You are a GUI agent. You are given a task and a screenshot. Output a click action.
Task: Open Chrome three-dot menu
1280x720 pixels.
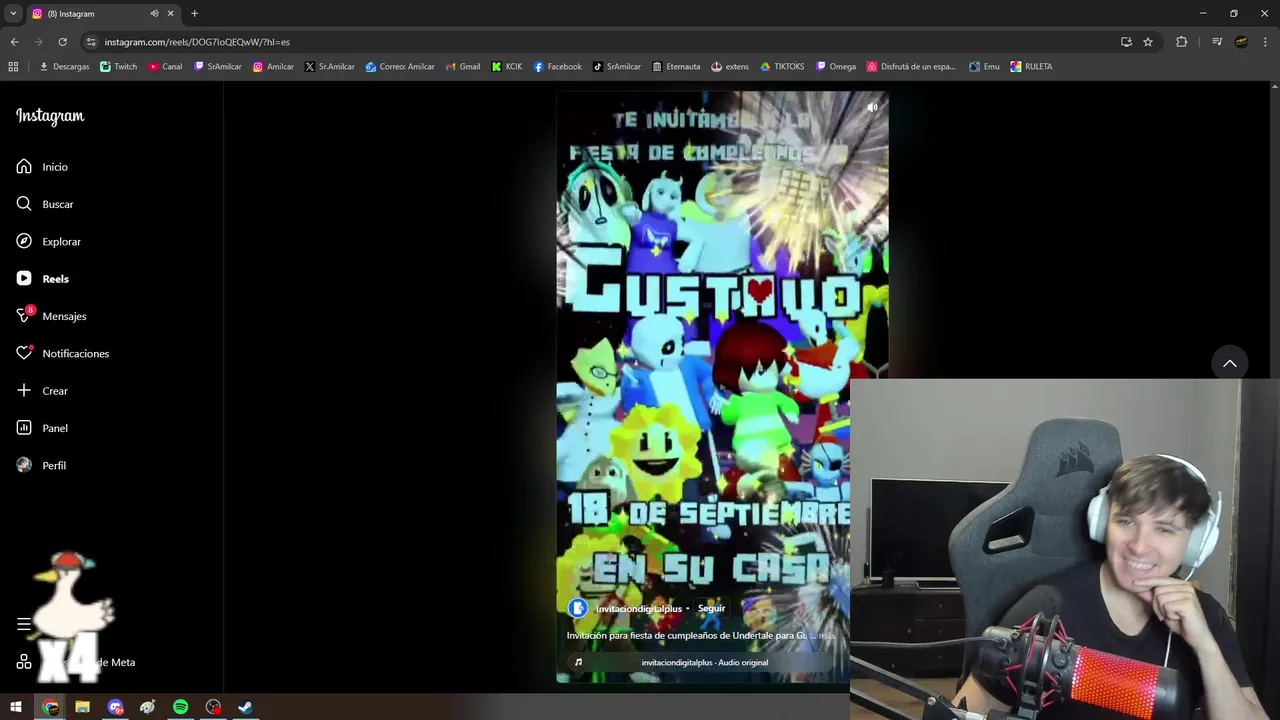[1266, 42]
